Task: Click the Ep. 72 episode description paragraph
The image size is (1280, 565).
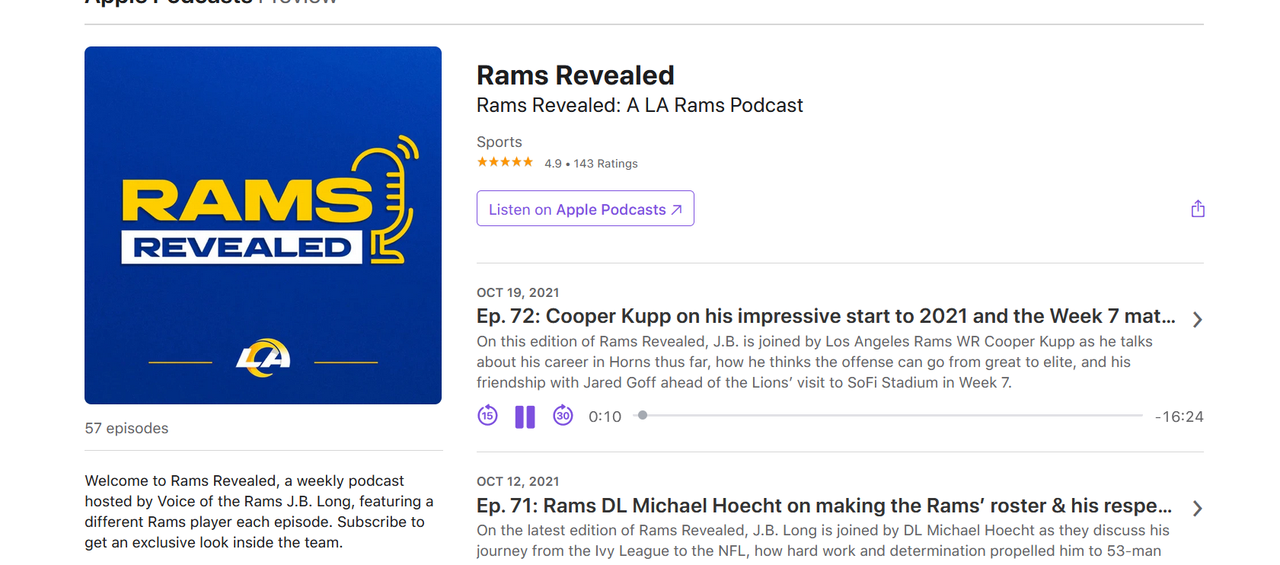Action: [x=815, y=362]
